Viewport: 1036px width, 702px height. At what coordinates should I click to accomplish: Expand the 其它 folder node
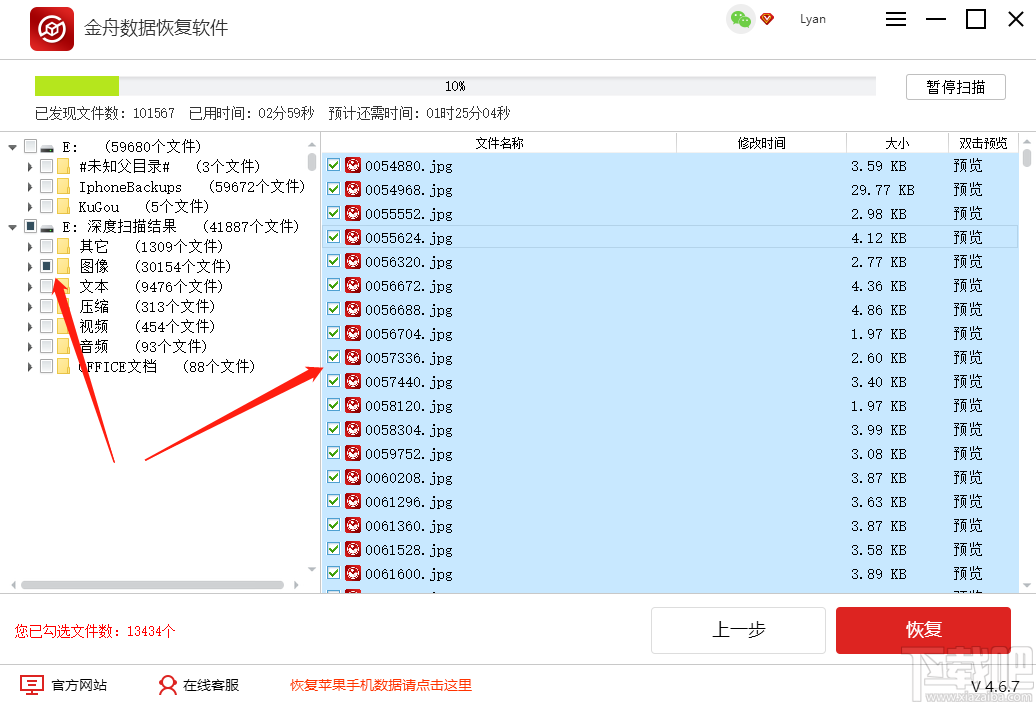30,247
